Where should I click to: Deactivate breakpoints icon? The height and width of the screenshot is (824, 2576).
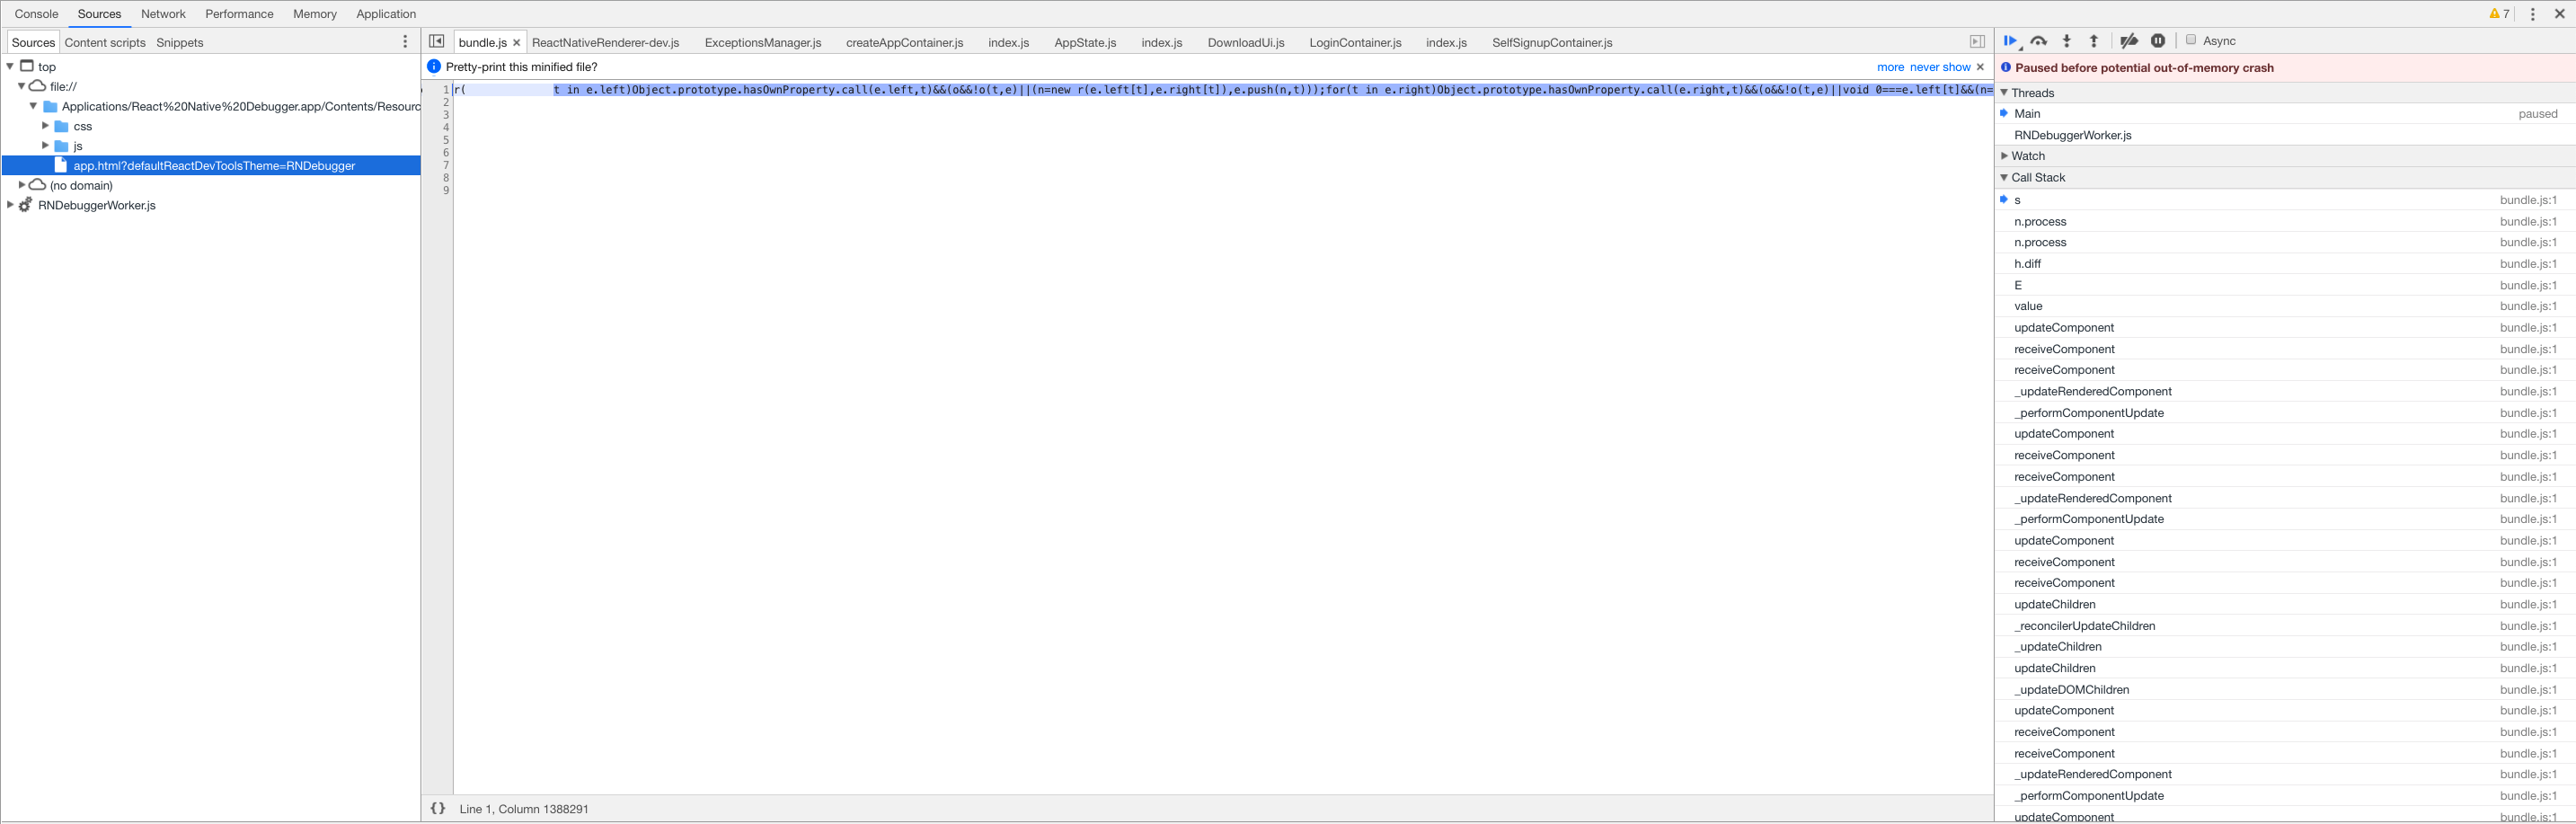(x=2129, y=41)
